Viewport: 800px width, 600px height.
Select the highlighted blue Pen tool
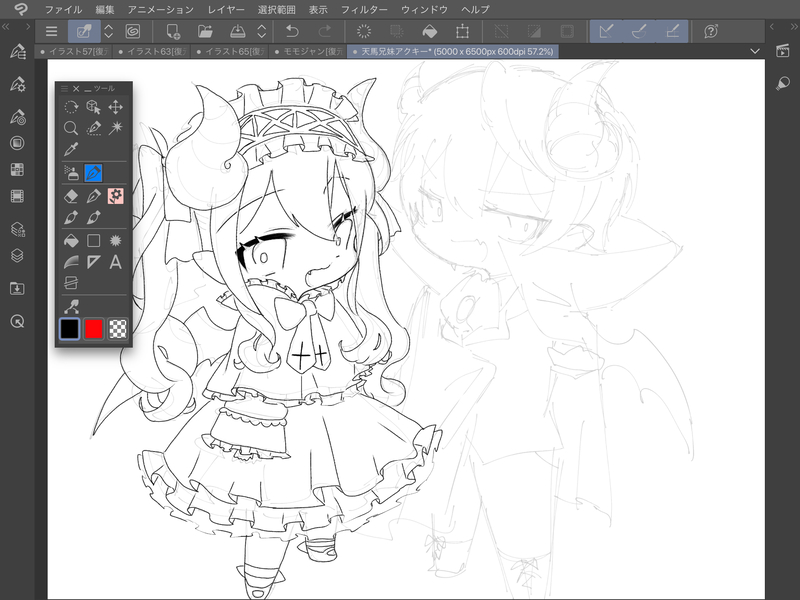pyautogui.click(x=93, y=173)
